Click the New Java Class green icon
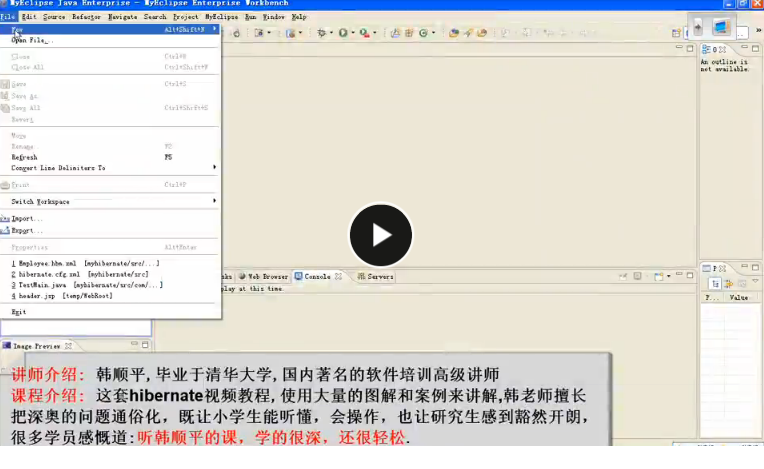 (x=423, y=33)
